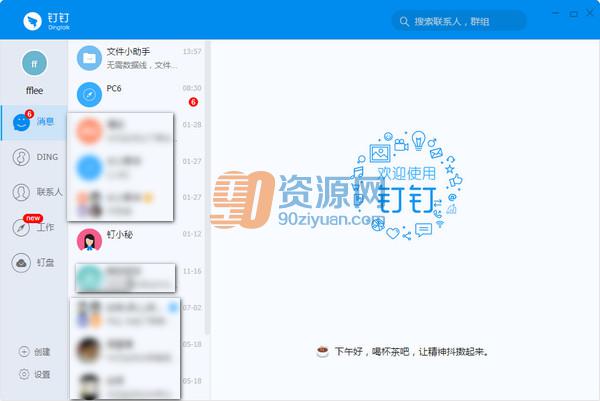Viewport: 600px width, 401px height.
Task: Click the DING sidebar icon
Action: click(21, 157)
